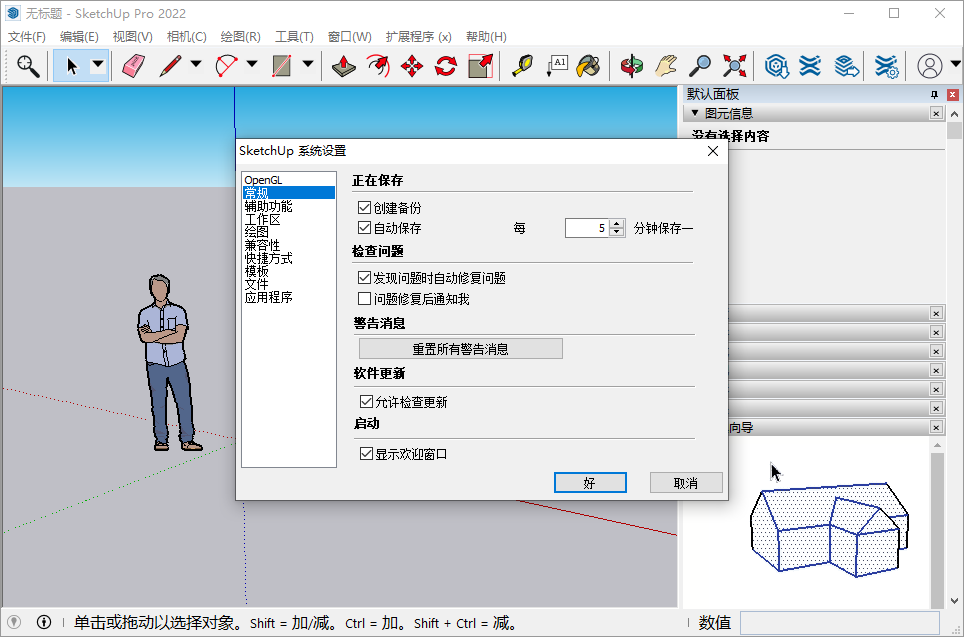Disable 显示欢迎窗口 startup option

click(366, 453)
